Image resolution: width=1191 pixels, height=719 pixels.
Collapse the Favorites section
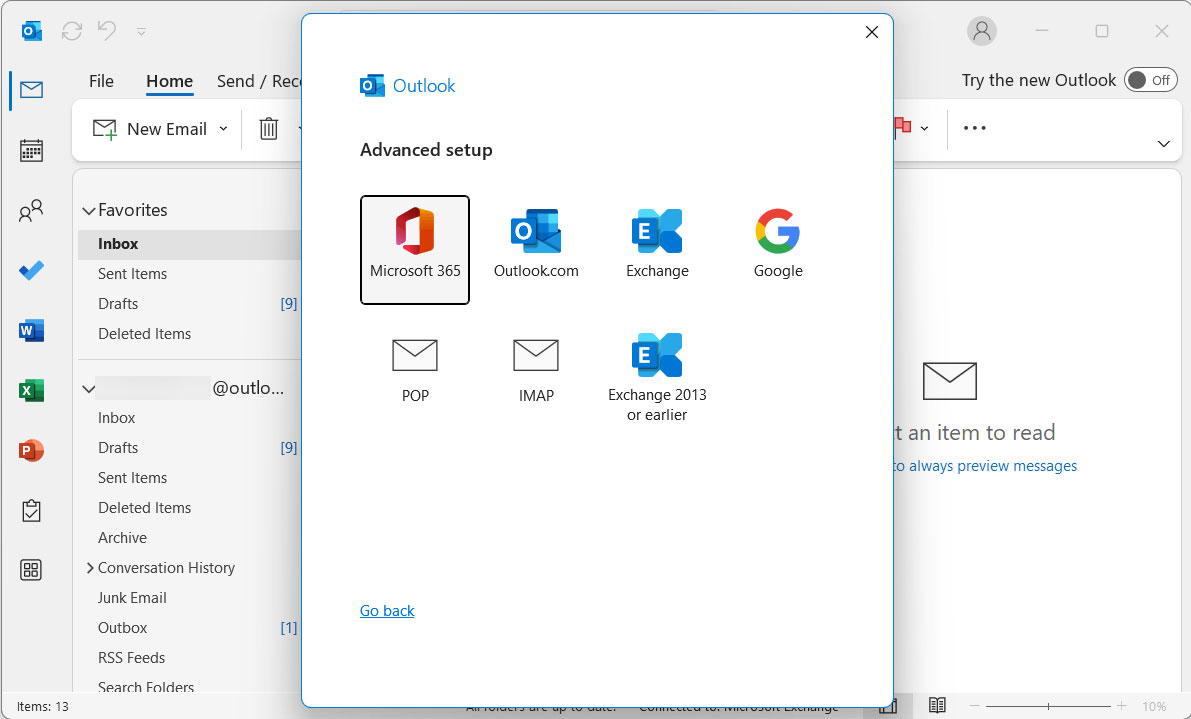tap(89, 210)
